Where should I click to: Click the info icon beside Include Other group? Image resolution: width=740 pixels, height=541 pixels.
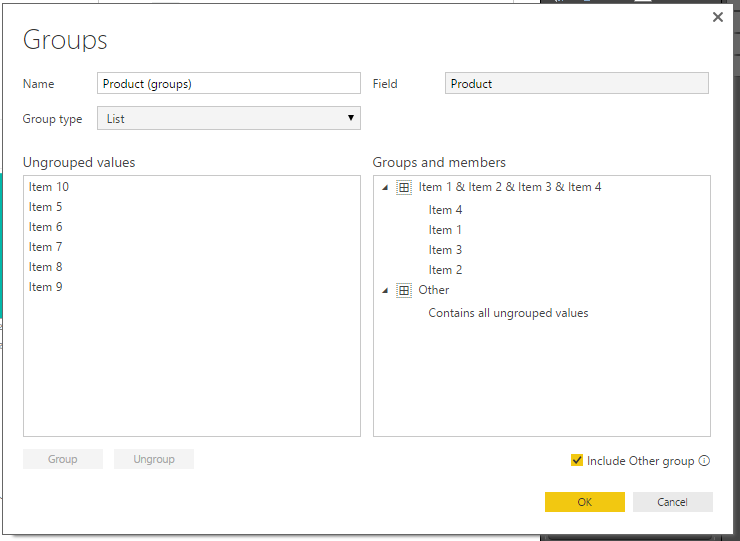pos(704,461)
